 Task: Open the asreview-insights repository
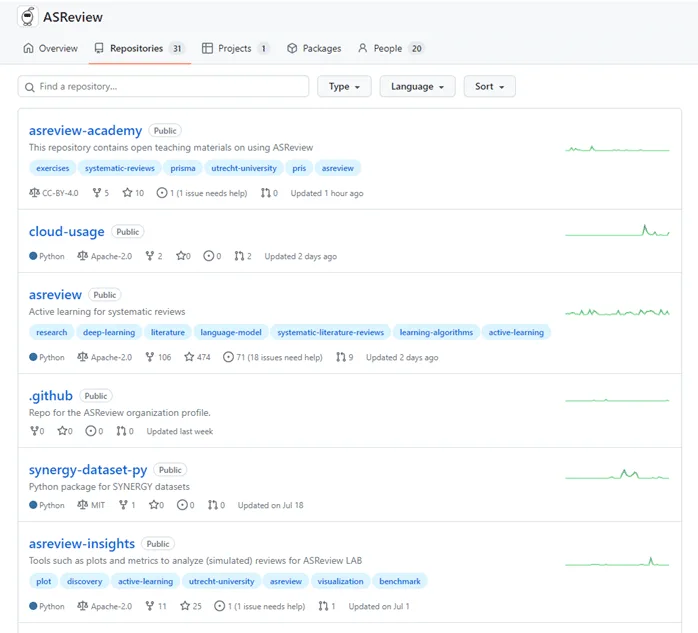[82, 544]
